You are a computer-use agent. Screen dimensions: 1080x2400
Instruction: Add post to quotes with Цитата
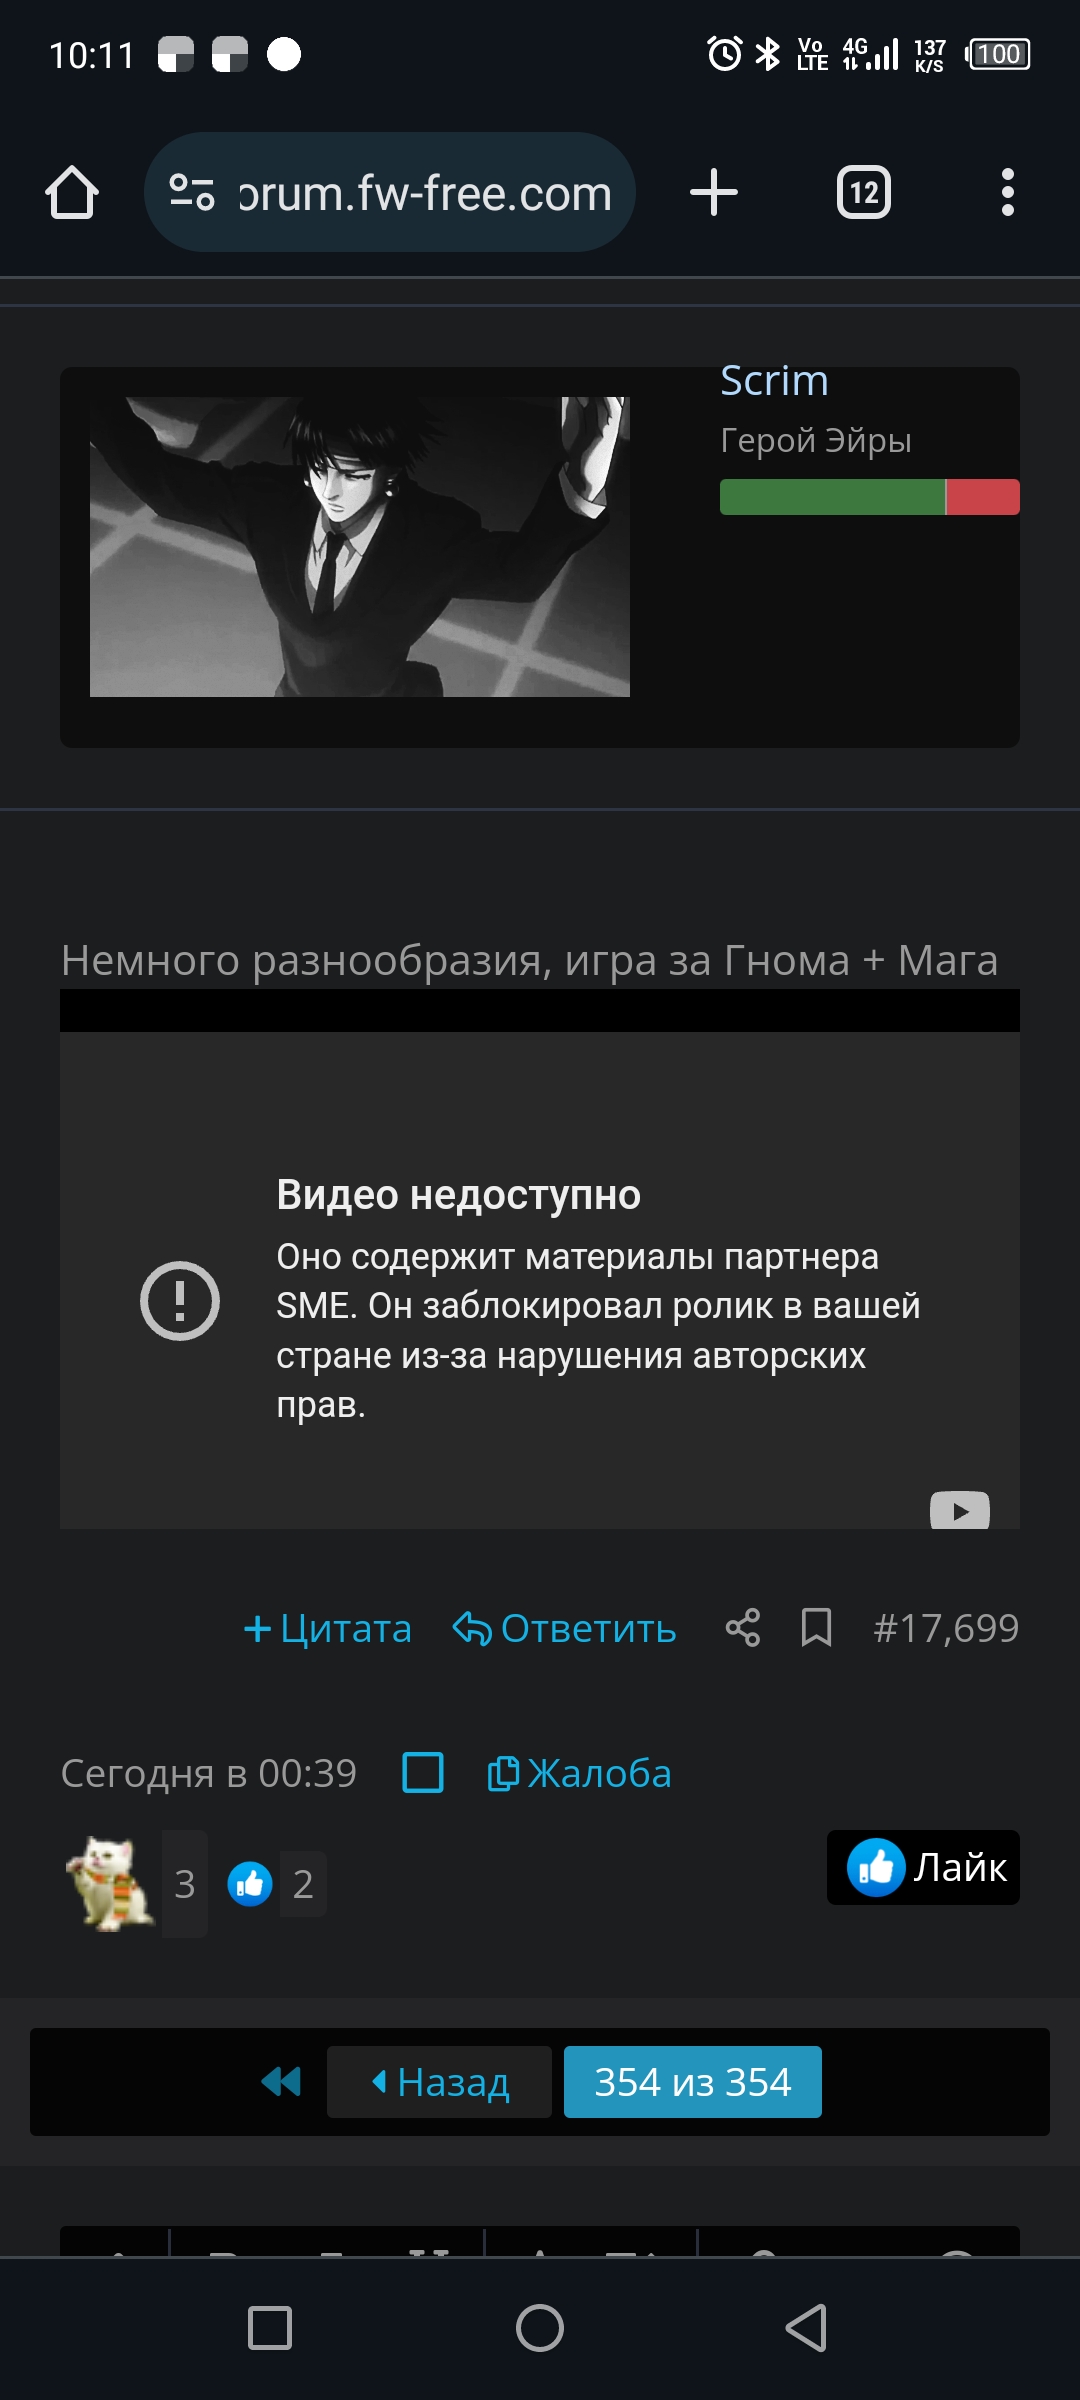(327, 1628)
